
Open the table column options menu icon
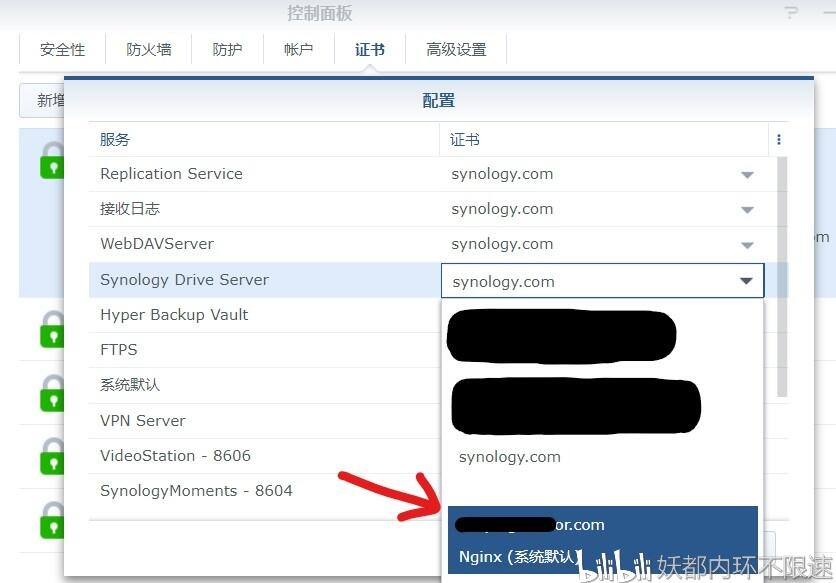click(778, 140)
